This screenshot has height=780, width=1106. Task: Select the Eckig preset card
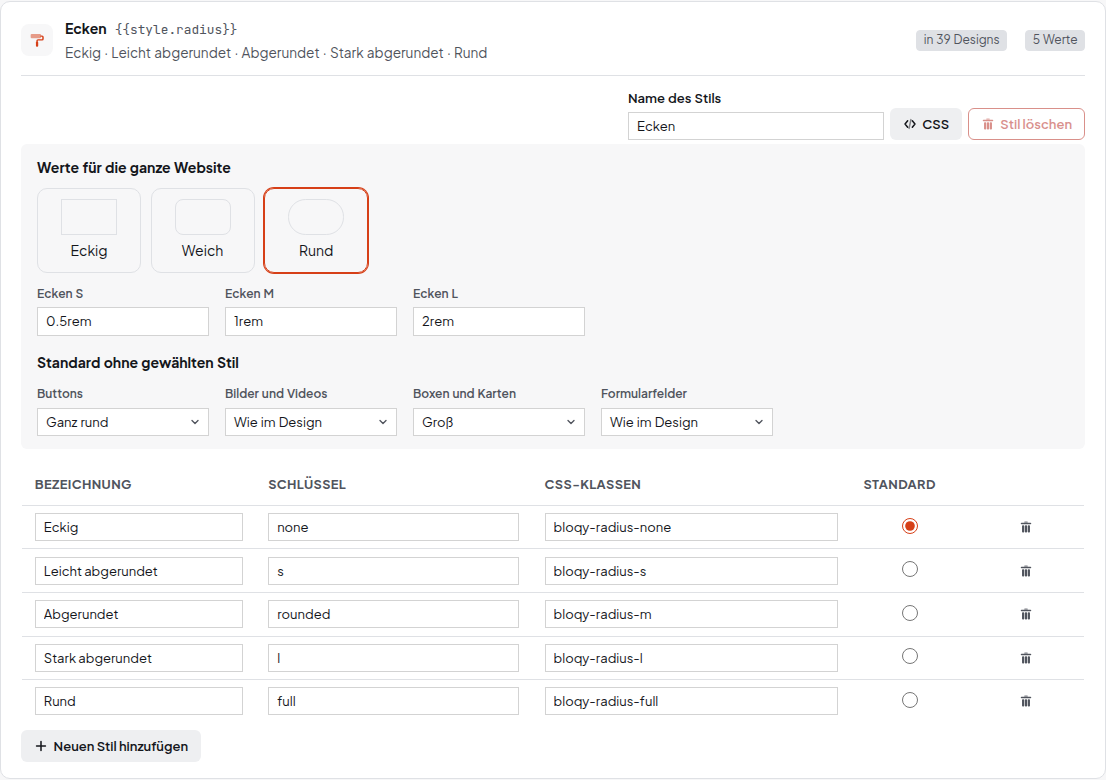[89, 230]
